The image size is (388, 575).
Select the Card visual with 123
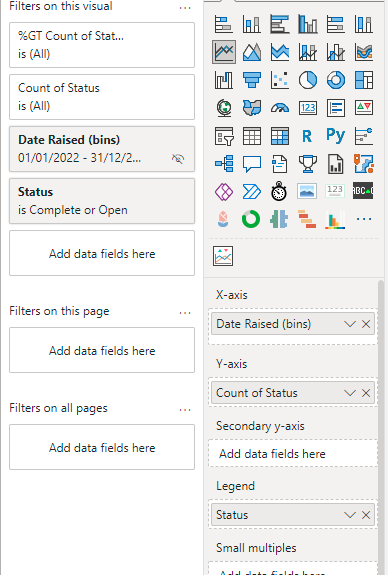(308, 108)
